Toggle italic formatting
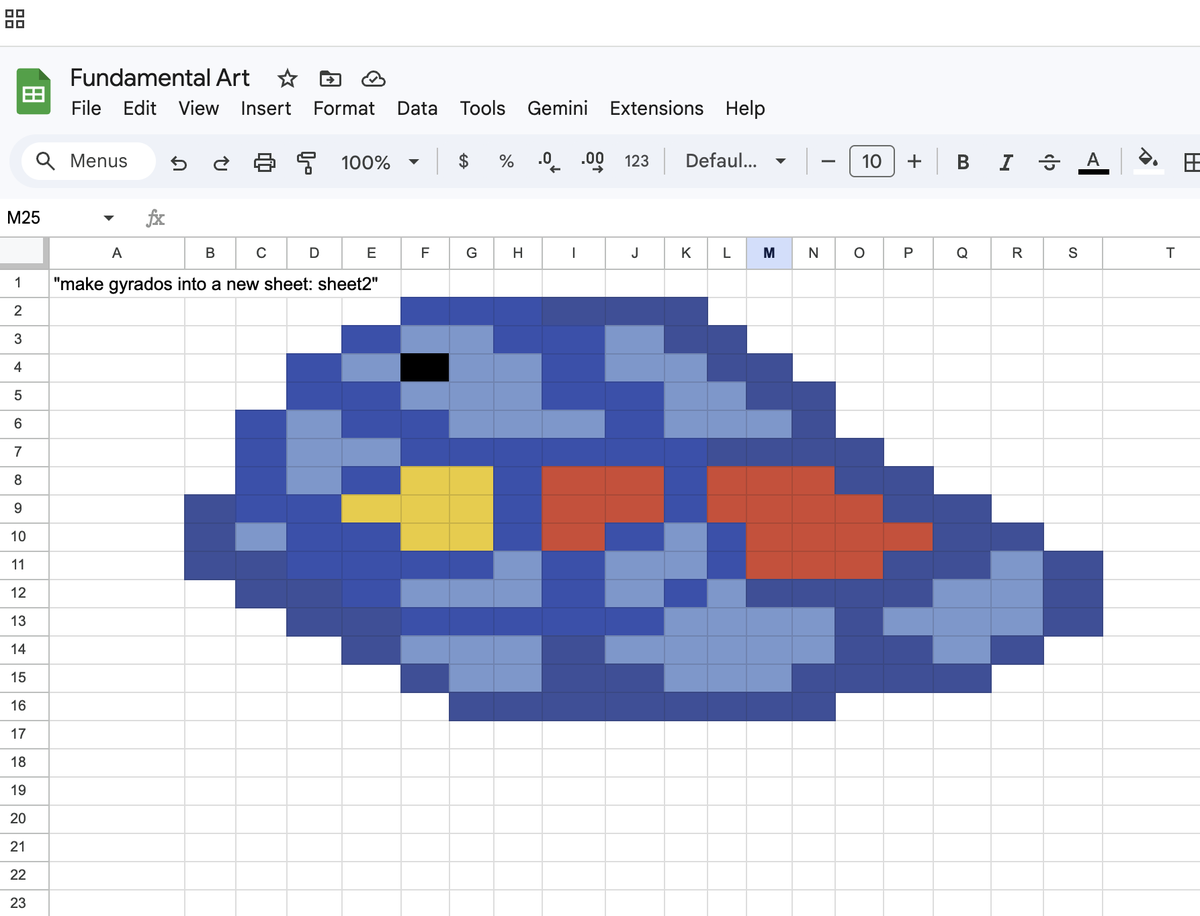 (x=1006, y=162)
